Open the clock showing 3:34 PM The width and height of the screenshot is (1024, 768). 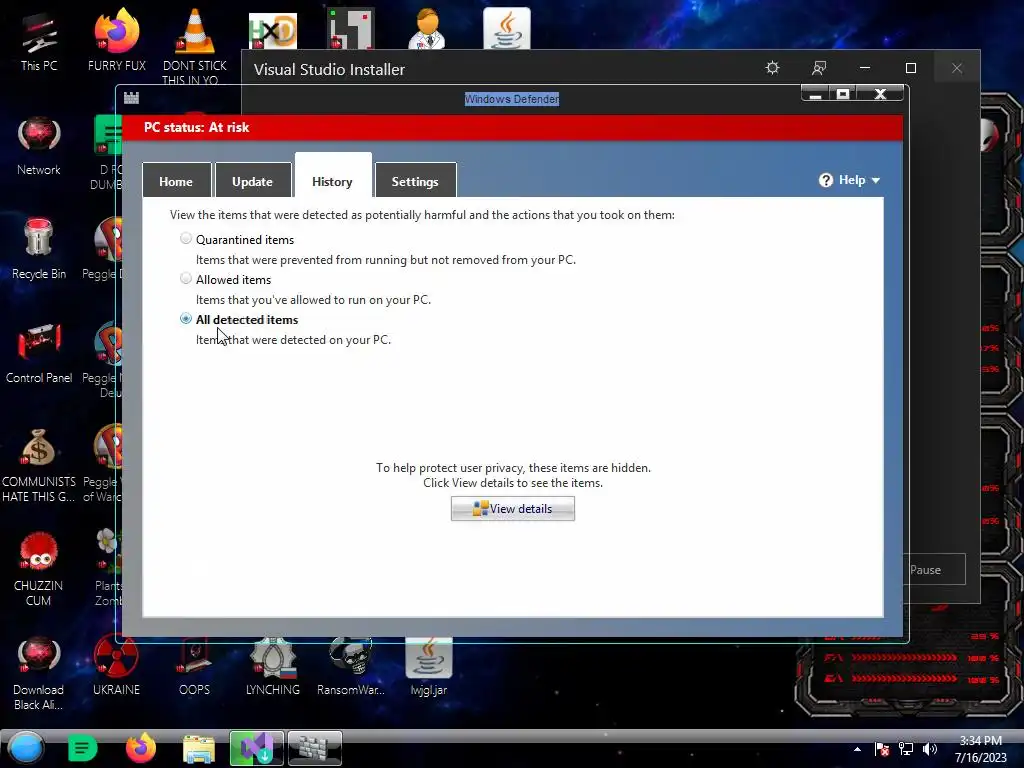981,748
